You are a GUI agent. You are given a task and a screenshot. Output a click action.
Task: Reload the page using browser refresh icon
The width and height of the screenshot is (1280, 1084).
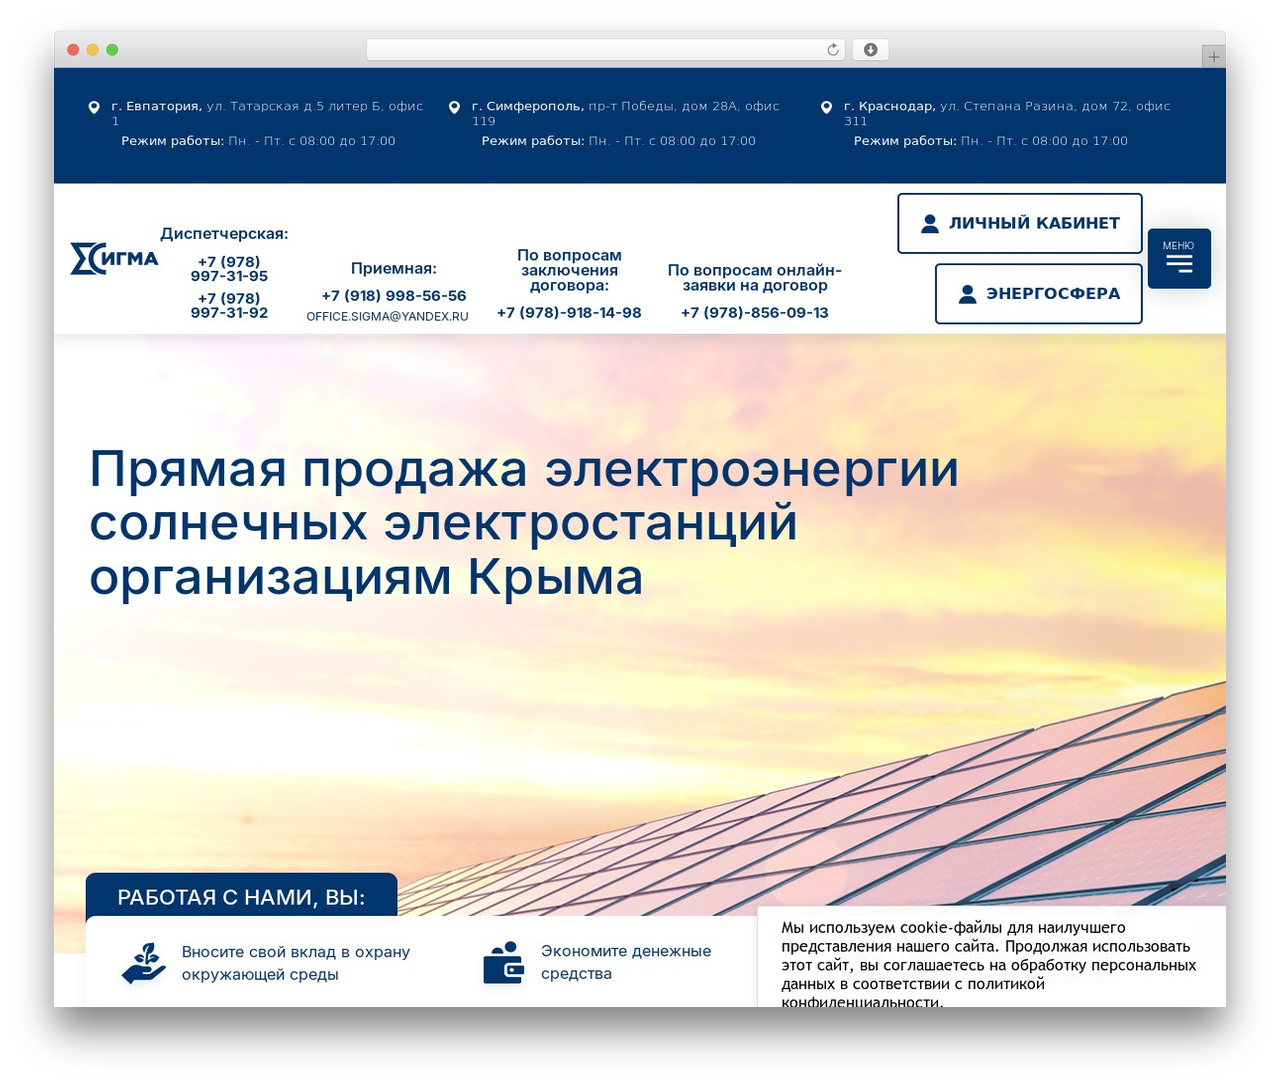833,50
